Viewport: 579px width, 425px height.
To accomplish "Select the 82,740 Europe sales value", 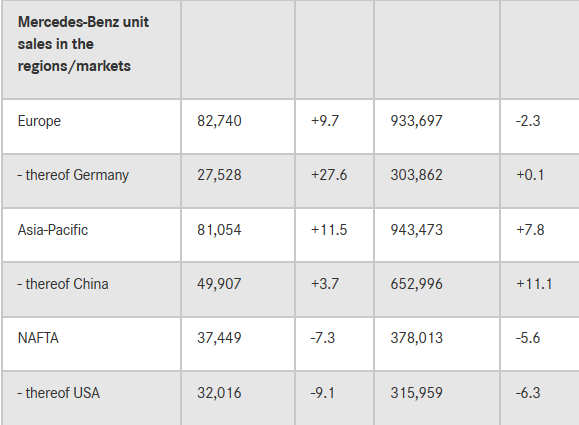I will (x=219, y=121).
